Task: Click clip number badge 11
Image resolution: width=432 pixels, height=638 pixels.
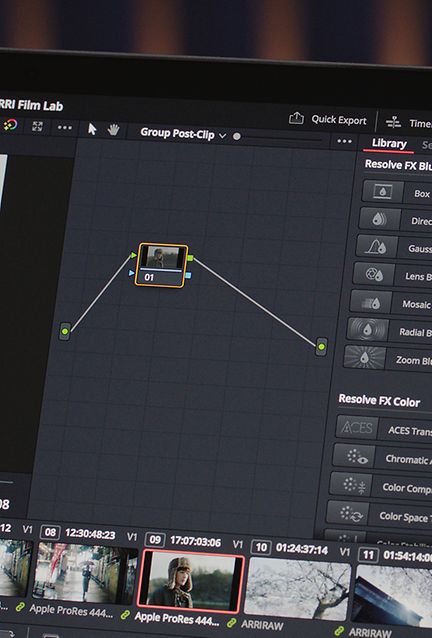Action: (368, 554)
